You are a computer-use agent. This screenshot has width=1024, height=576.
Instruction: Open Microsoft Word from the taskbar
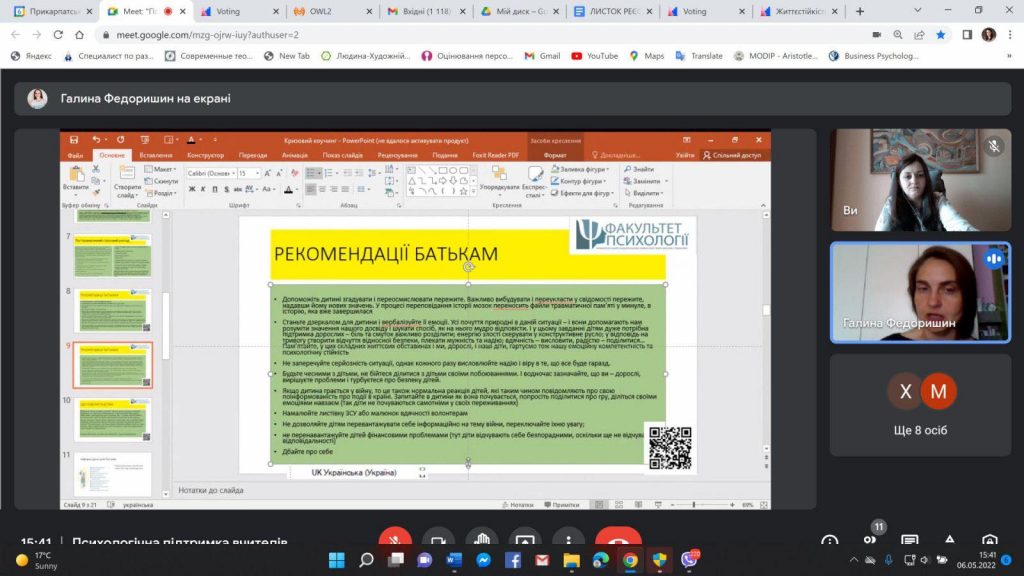click(452, 559)
